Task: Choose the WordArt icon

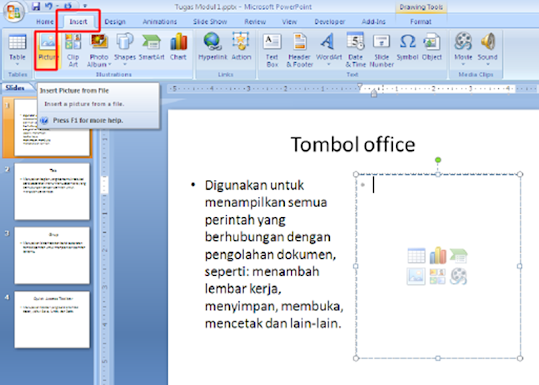Action: pos(328,42)
